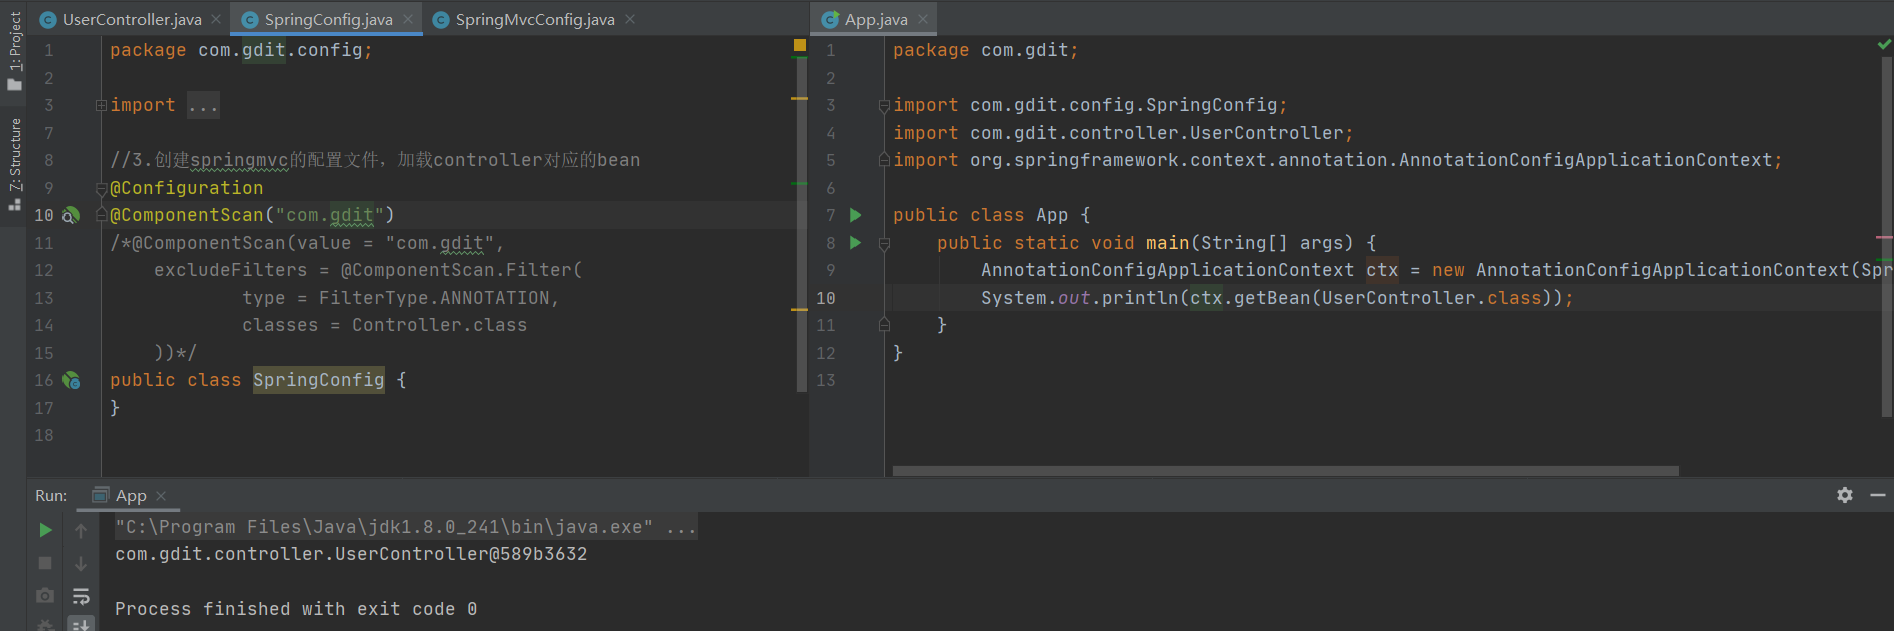Click the Stop process square icon

(45, 563)
